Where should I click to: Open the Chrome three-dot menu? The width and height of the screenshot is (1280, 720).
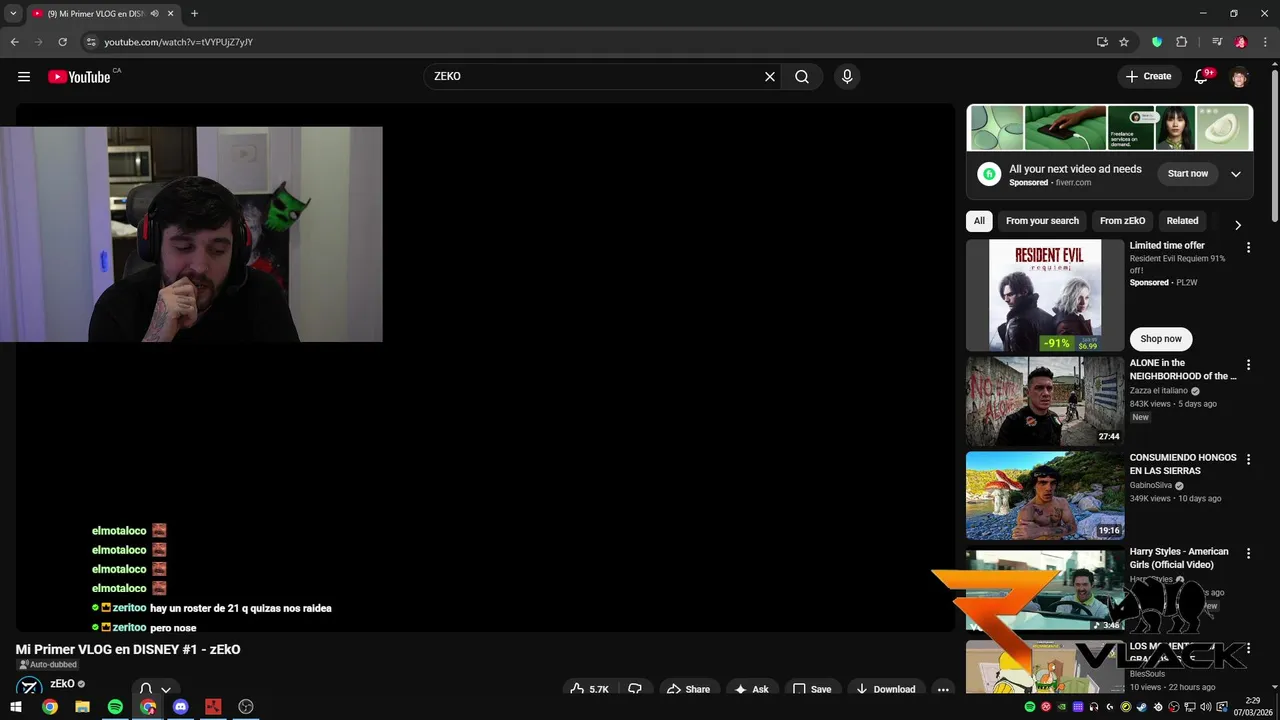pyautogui.click(x=1265, y=42)
